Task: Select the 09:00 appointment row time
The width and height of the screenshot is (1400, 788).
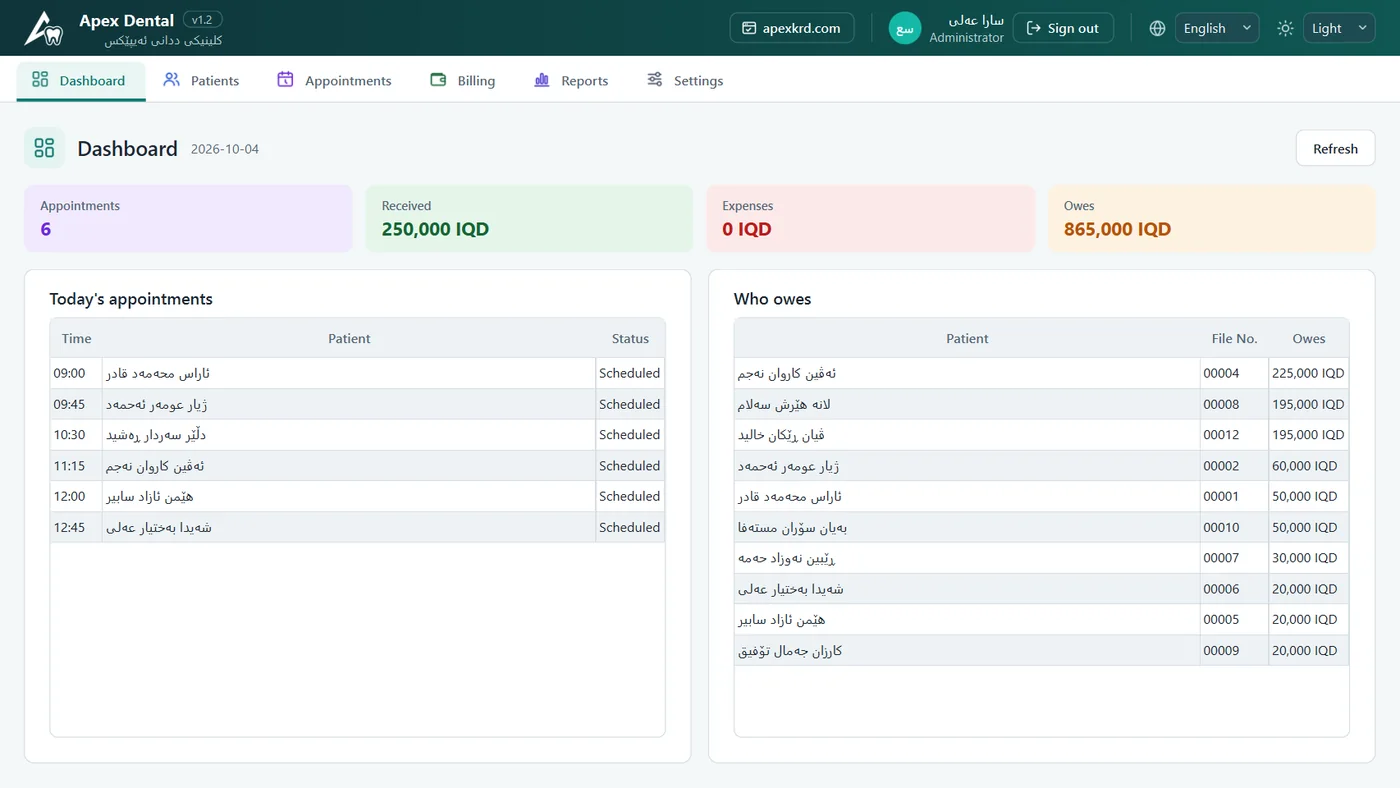Action: click(x=76, y=373)
